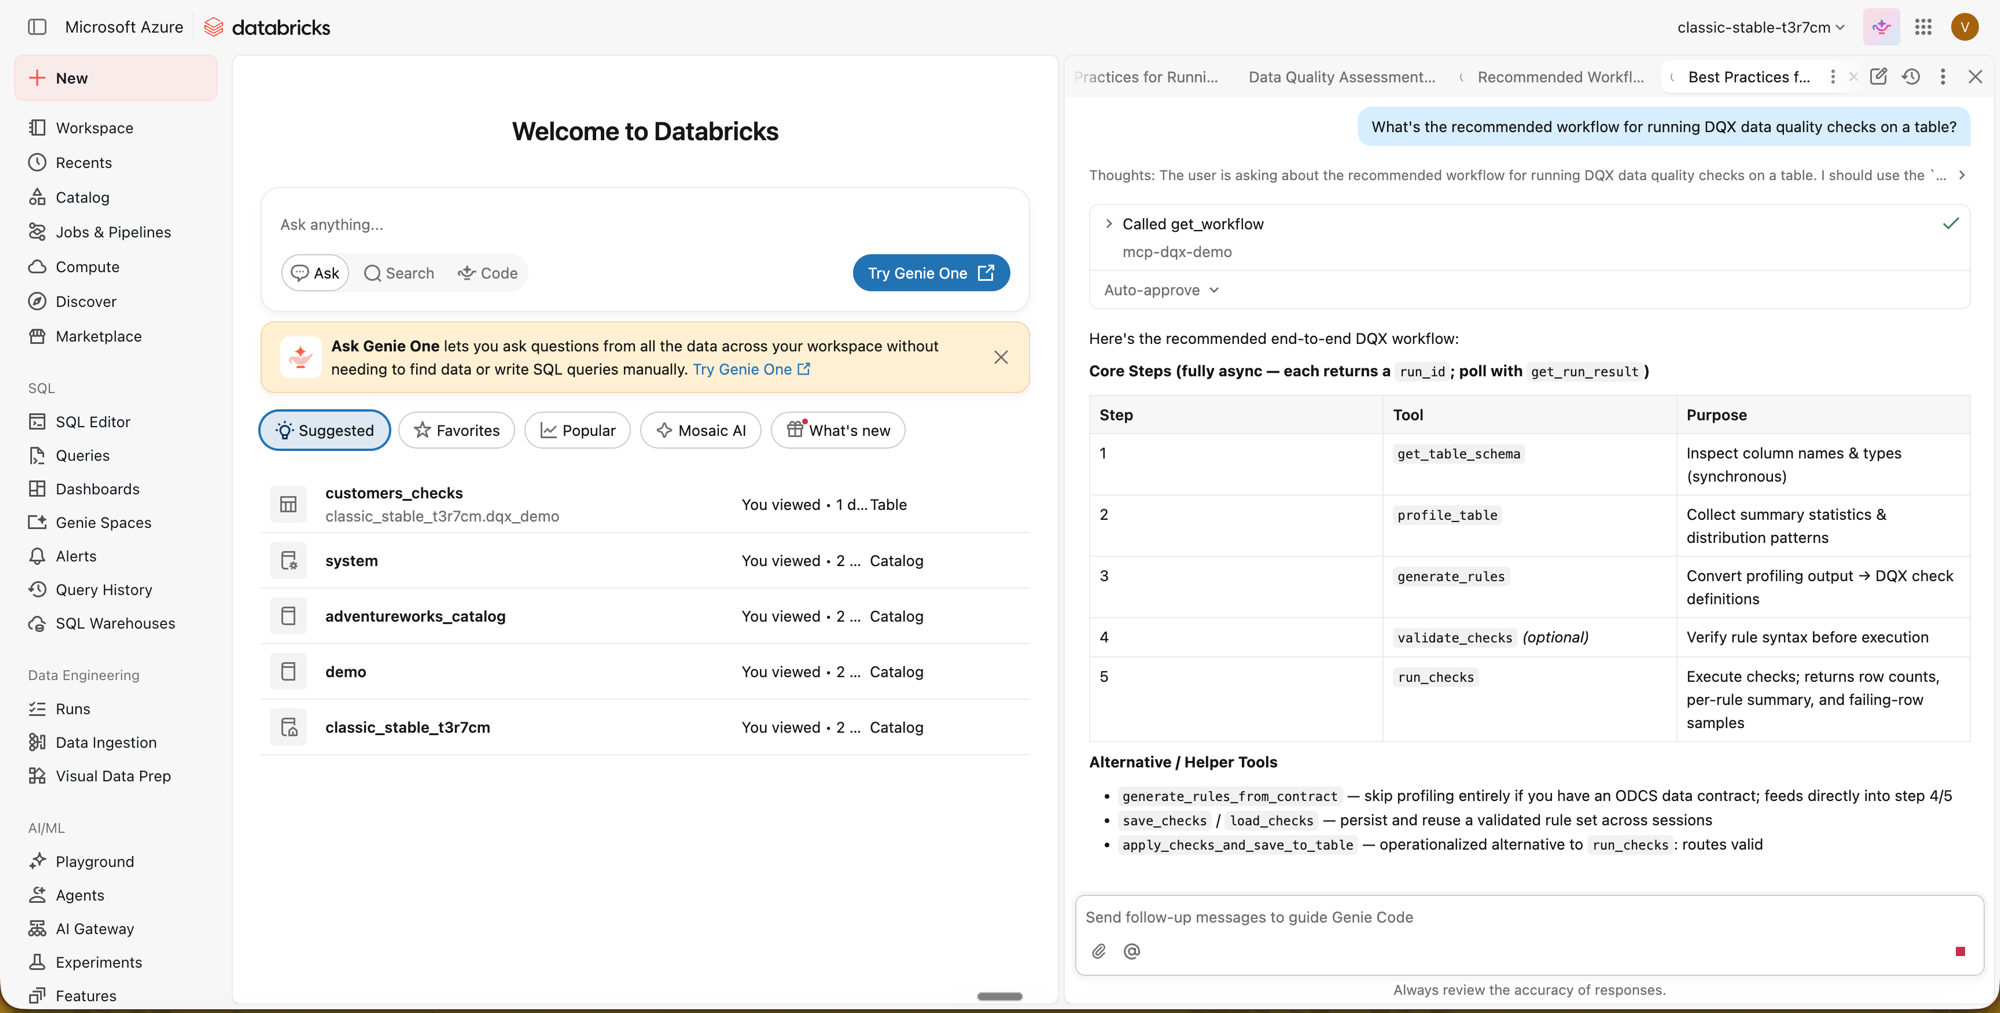Screen dimensions: 2000x1013
Task: Open Recents in the sidebar
Action: [84, 163]
